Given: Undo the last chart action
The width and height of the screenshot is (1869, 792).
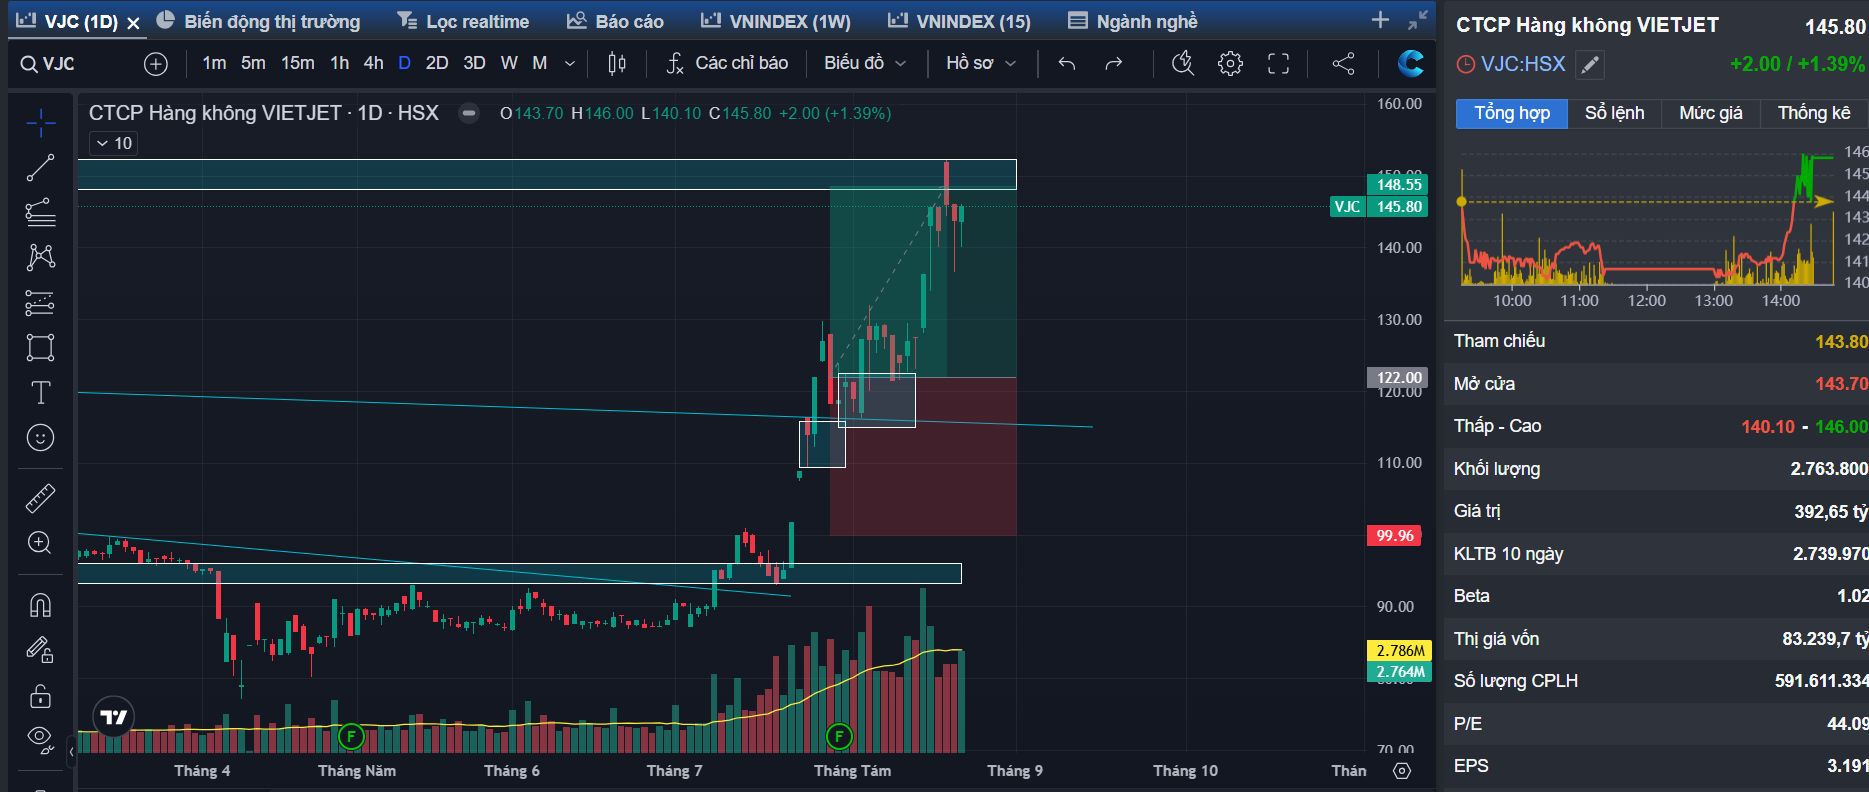Looking at the screenshot, I should [x=1067, y=64].
